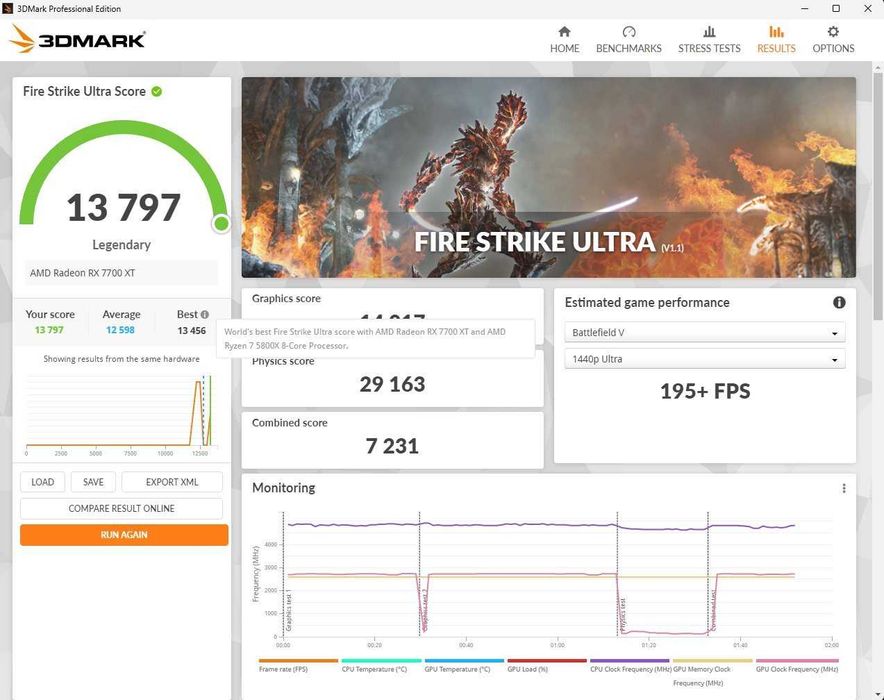Click the Estimated game performance info icon
884x700 pixels.
click(839, 303)
